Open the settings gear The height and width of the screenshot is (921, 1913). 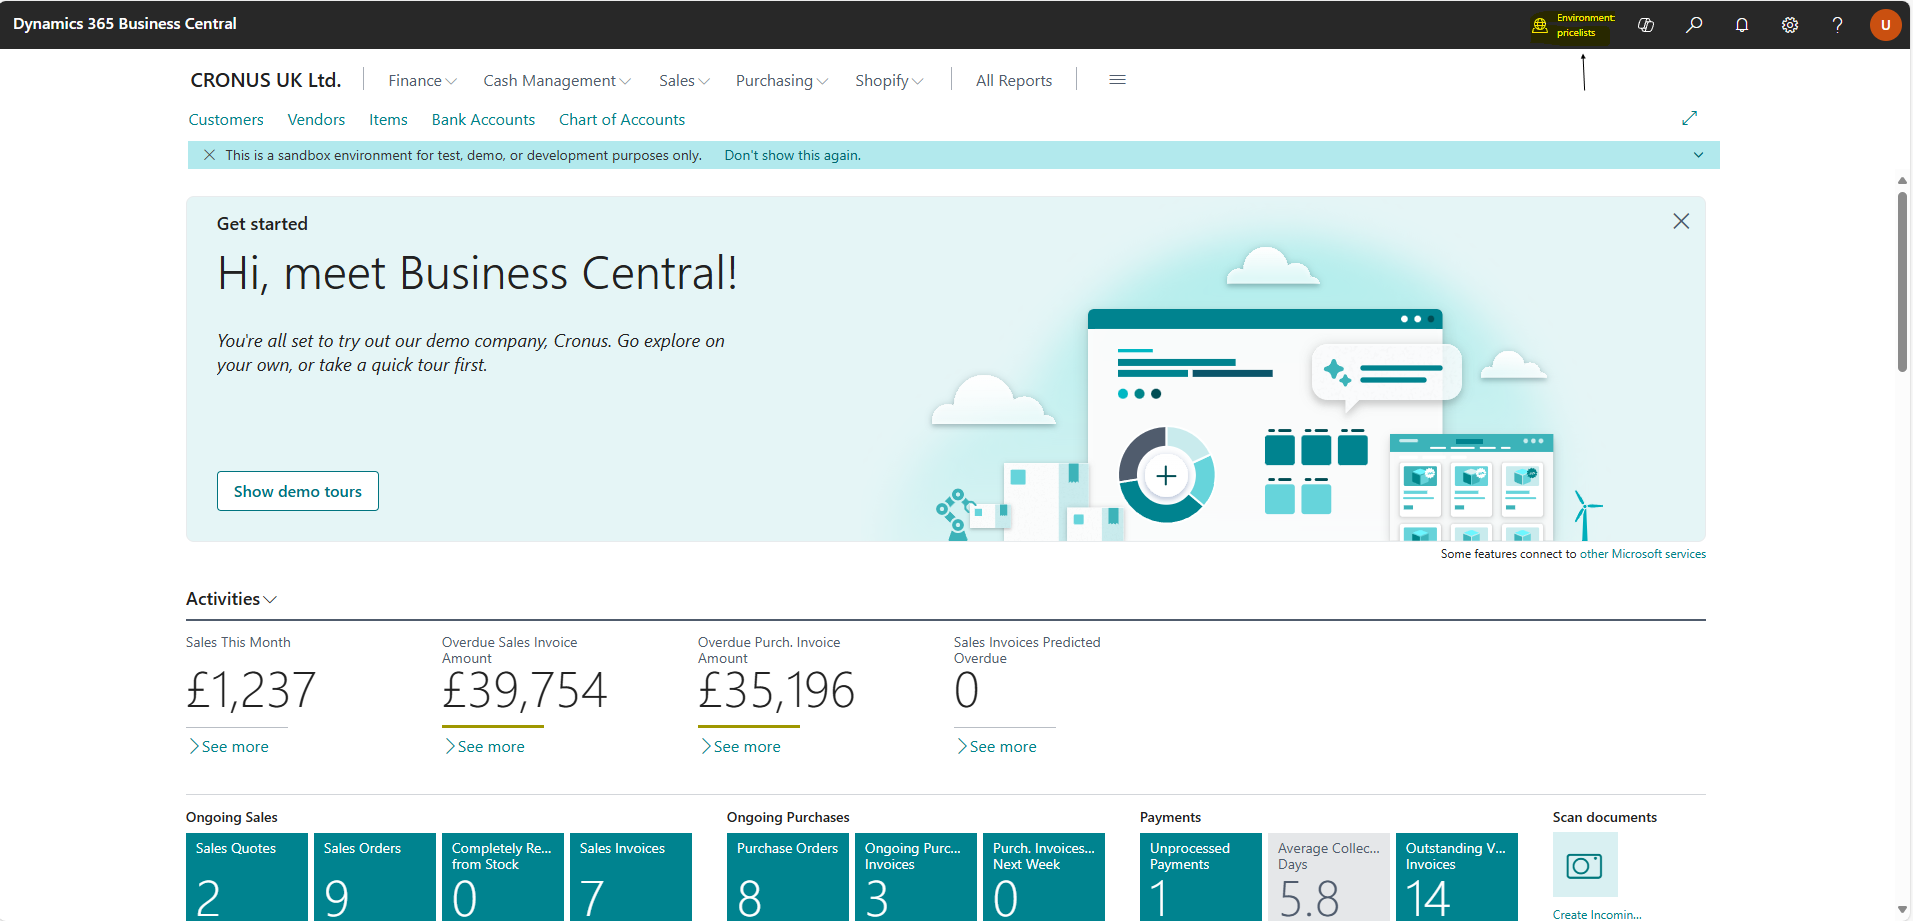(x=1790, y=25)
